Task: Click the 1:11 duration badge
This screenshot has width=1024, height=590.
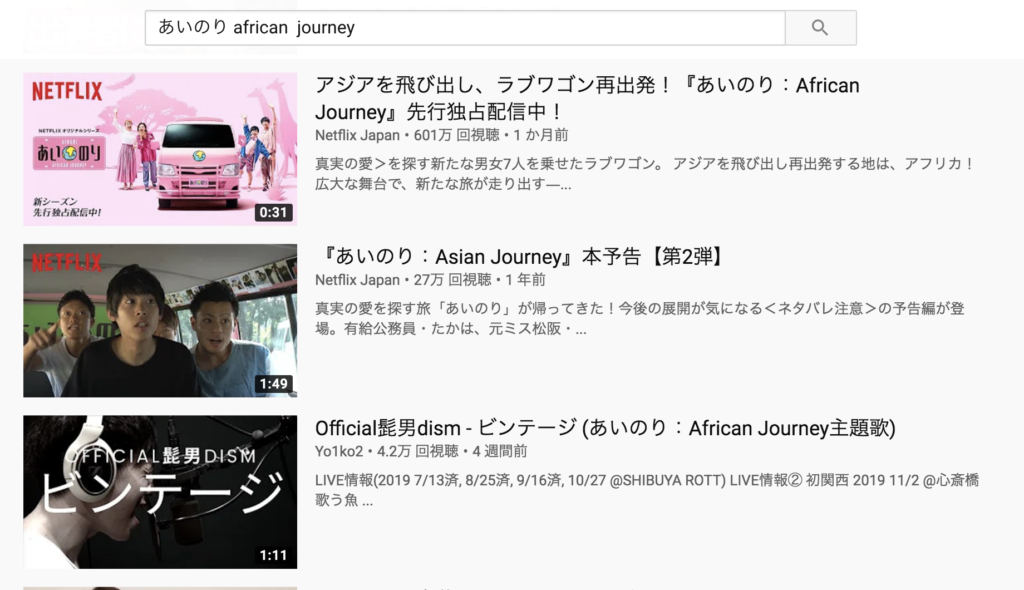Action: tap(273, 555)
